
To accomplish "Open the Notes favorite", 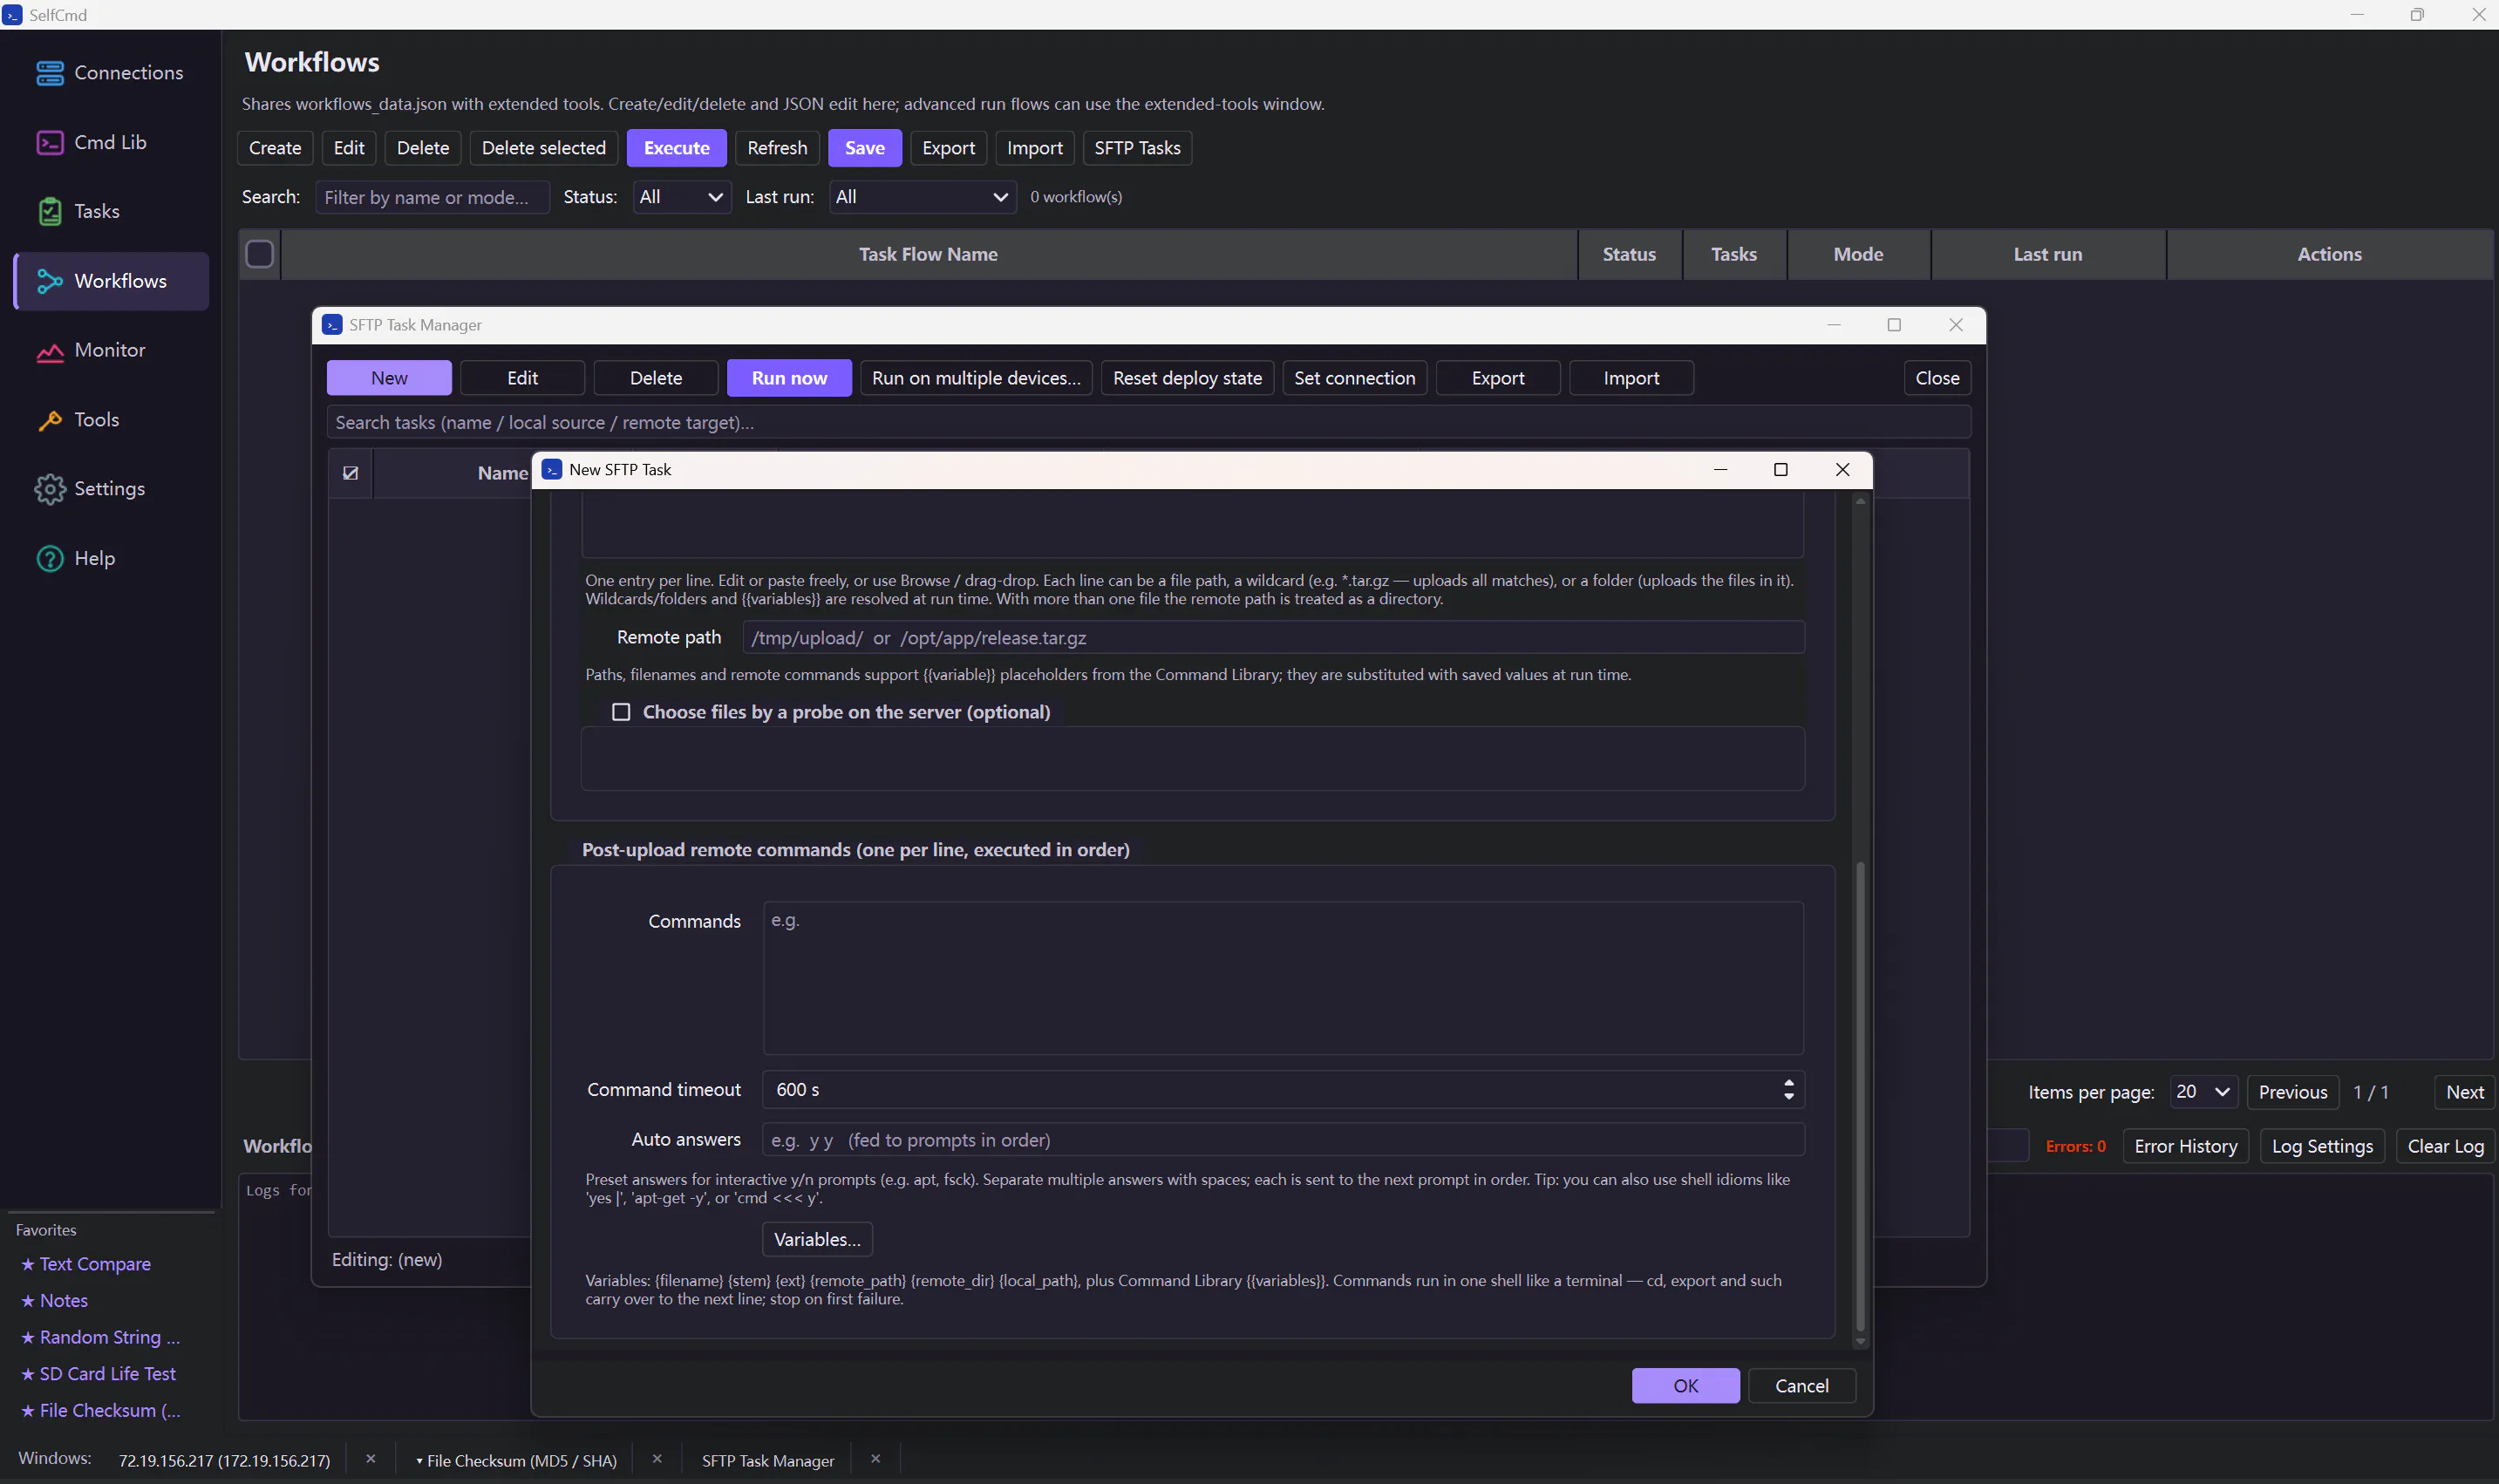I will point(55,1300).
